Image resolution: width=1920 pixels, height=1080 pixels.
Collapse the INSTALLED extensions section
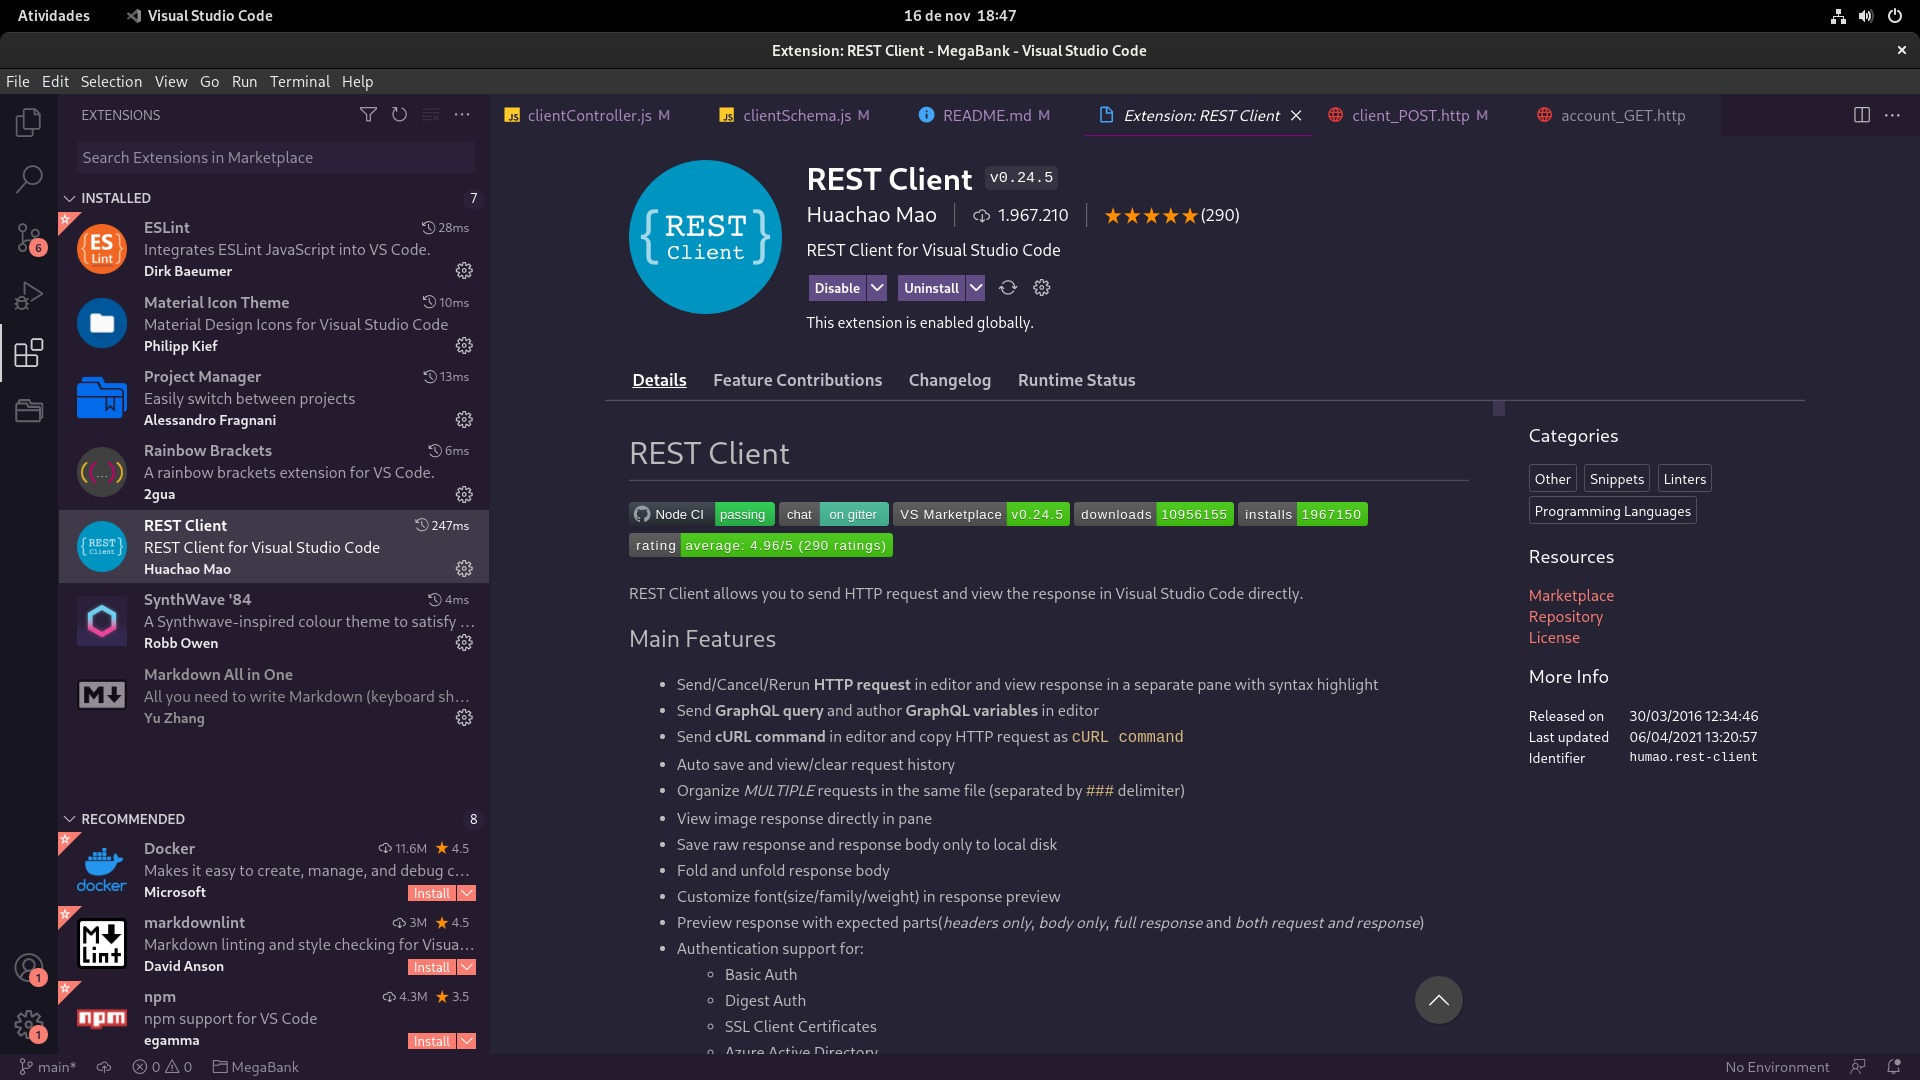point(70,198)
